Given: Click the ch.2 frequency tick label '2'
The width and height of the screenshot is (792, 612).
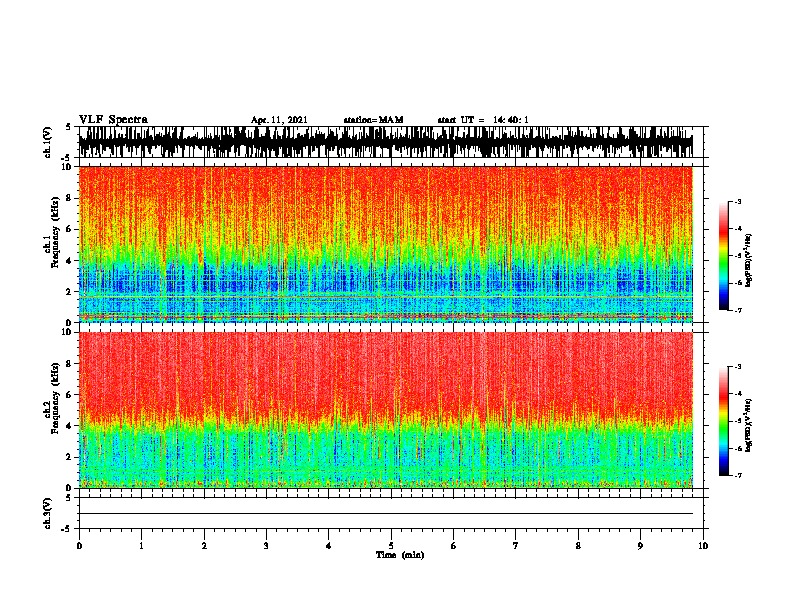Looking at the screenshot, I should click(x=69, y=457).
